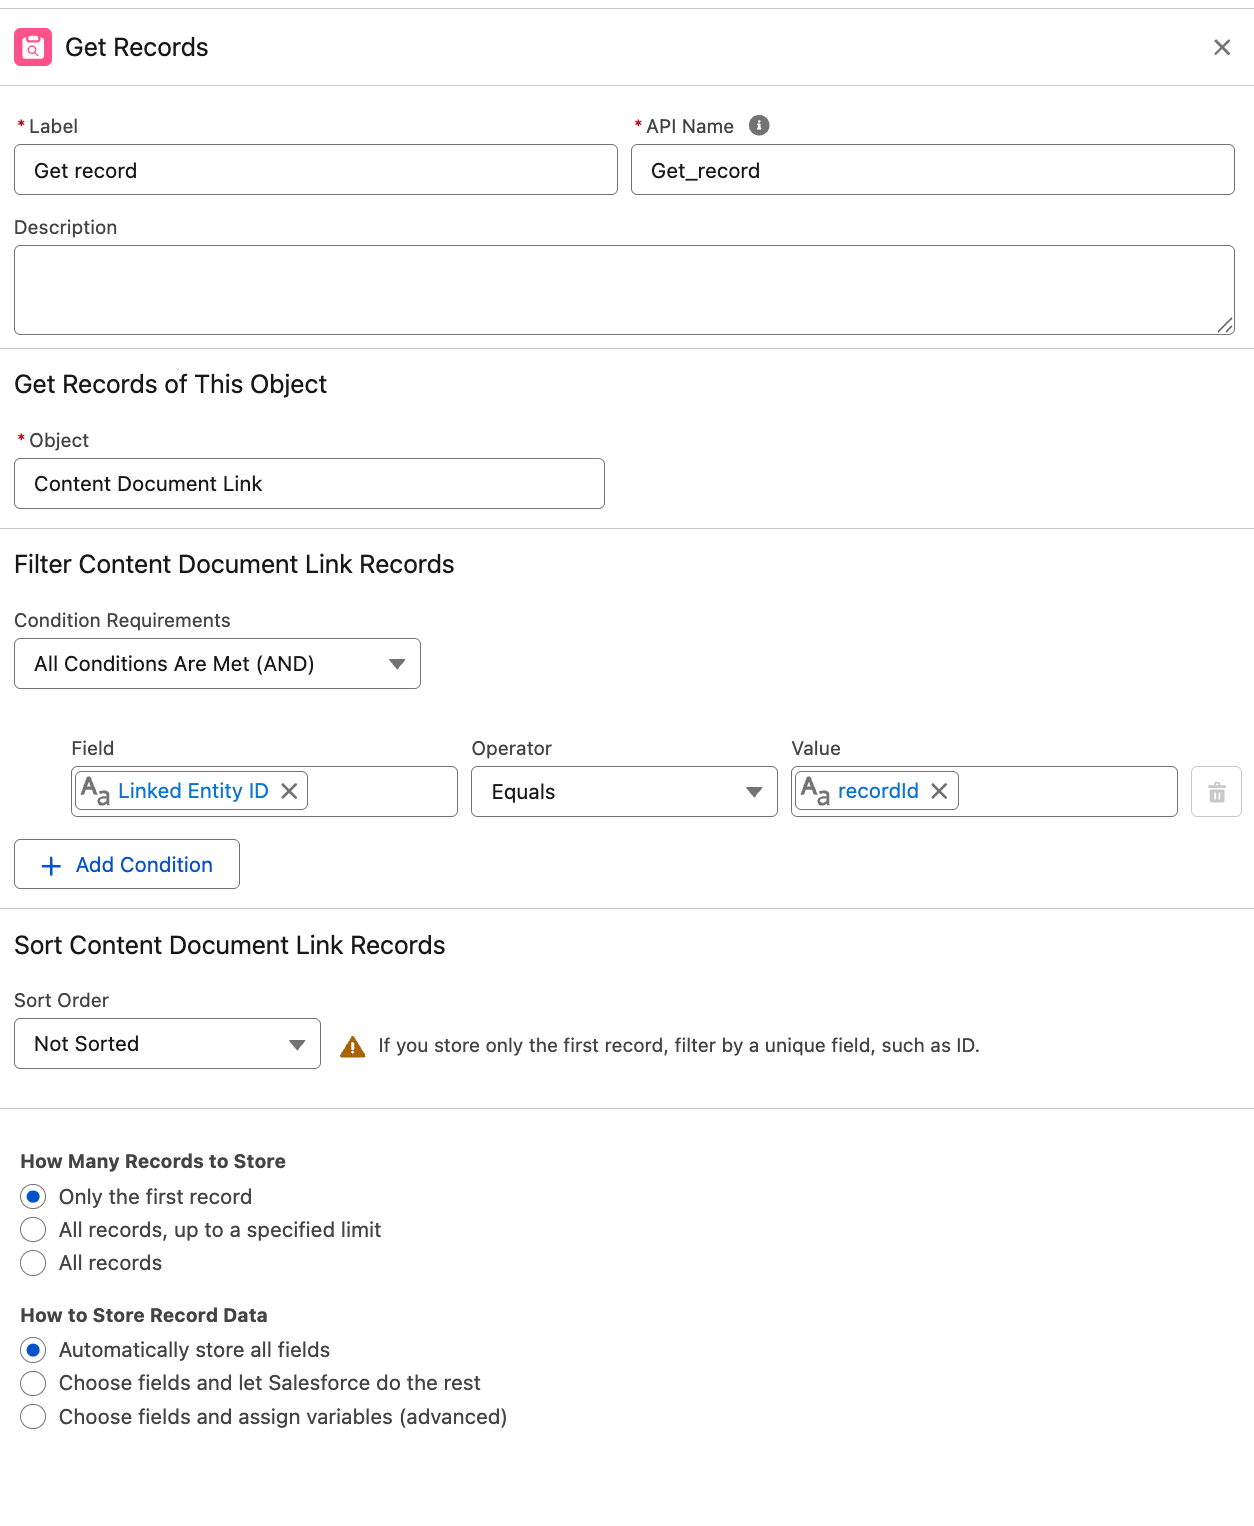This screenshot has height=1526, width=1254.
Task: Remove the Linked Entity ID field pill
Action: 289,791
